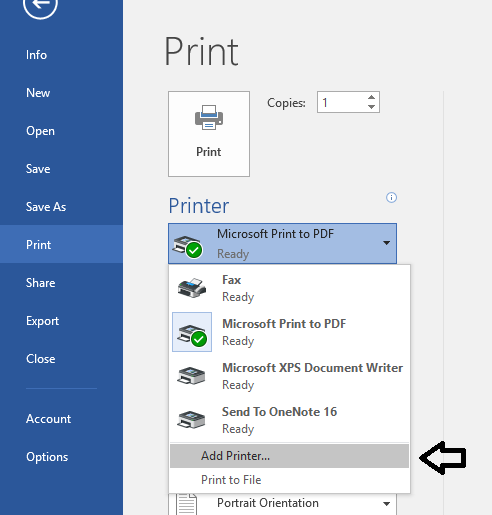
Task: Click the 'Copies:' label
Action: (286, 103)
